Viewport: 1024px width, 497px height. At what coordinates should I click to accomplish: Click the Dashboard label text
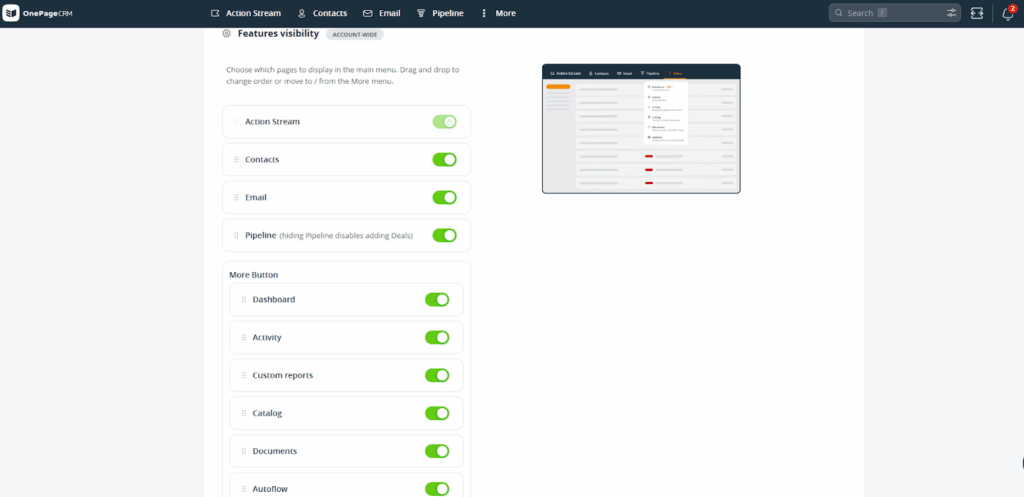[274, 300]
